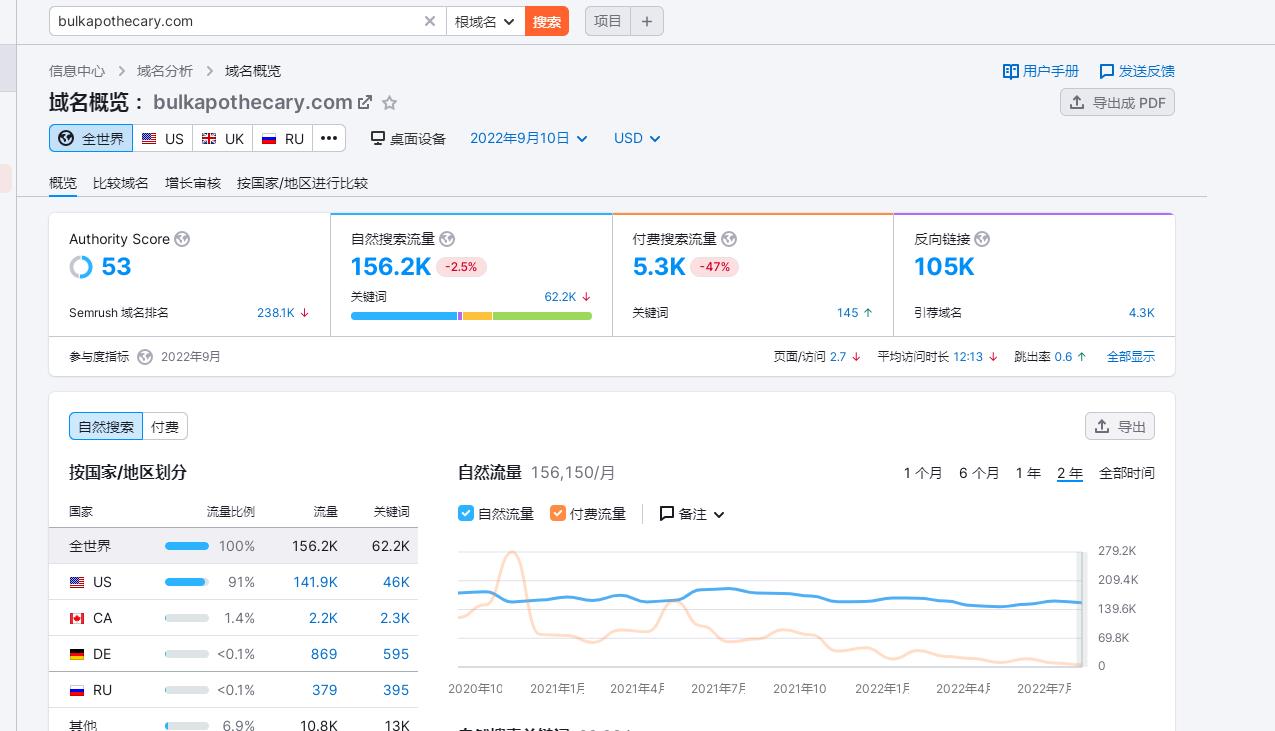Click the globe icon beside 参与度指标
The width and height of the screenshot is (1275, 731).
pyautogui.click(x=145, y=357)
